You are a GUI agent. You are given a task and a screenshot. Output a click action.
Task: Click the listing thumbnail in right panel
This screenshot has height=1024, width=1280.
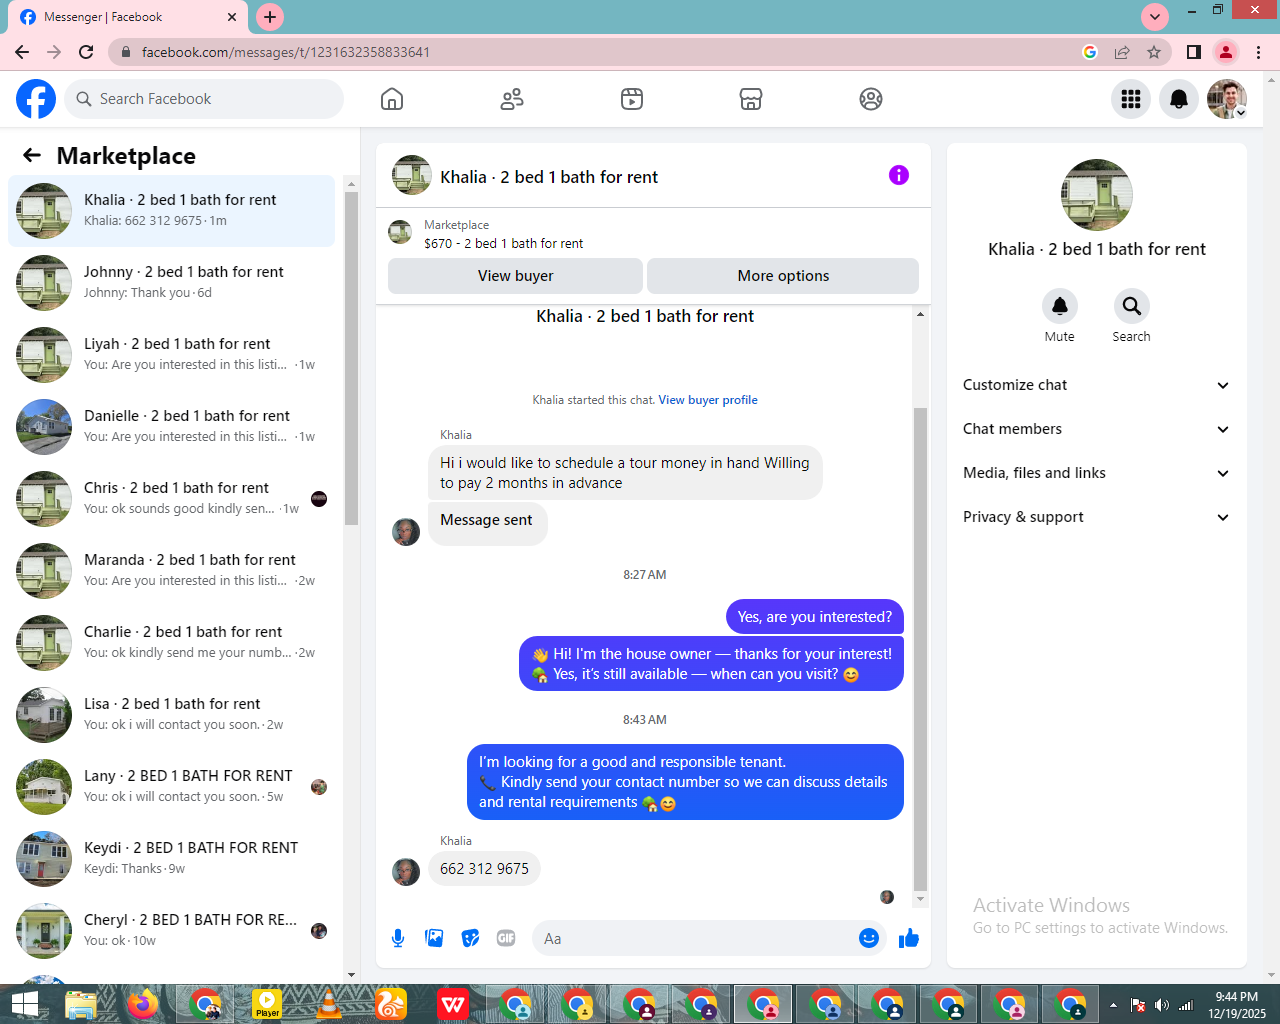(x=1097, y=195)
